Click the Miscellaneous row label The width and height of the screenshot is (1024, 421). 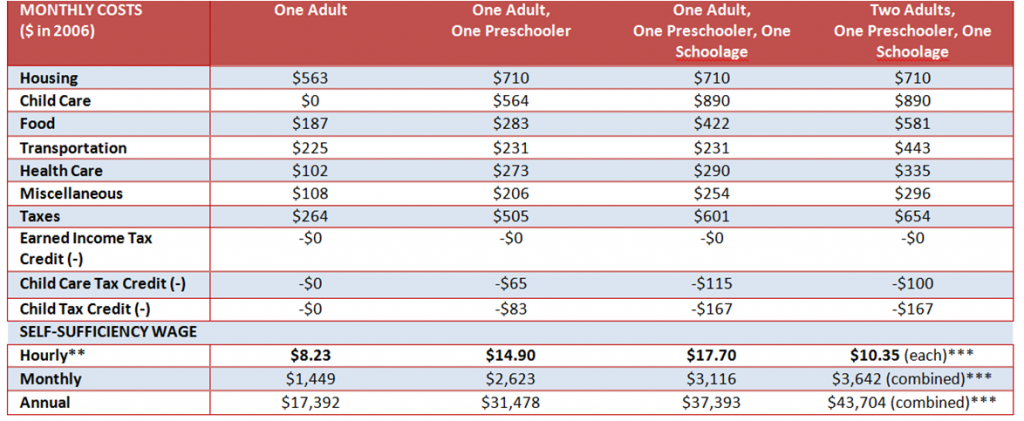71,194
